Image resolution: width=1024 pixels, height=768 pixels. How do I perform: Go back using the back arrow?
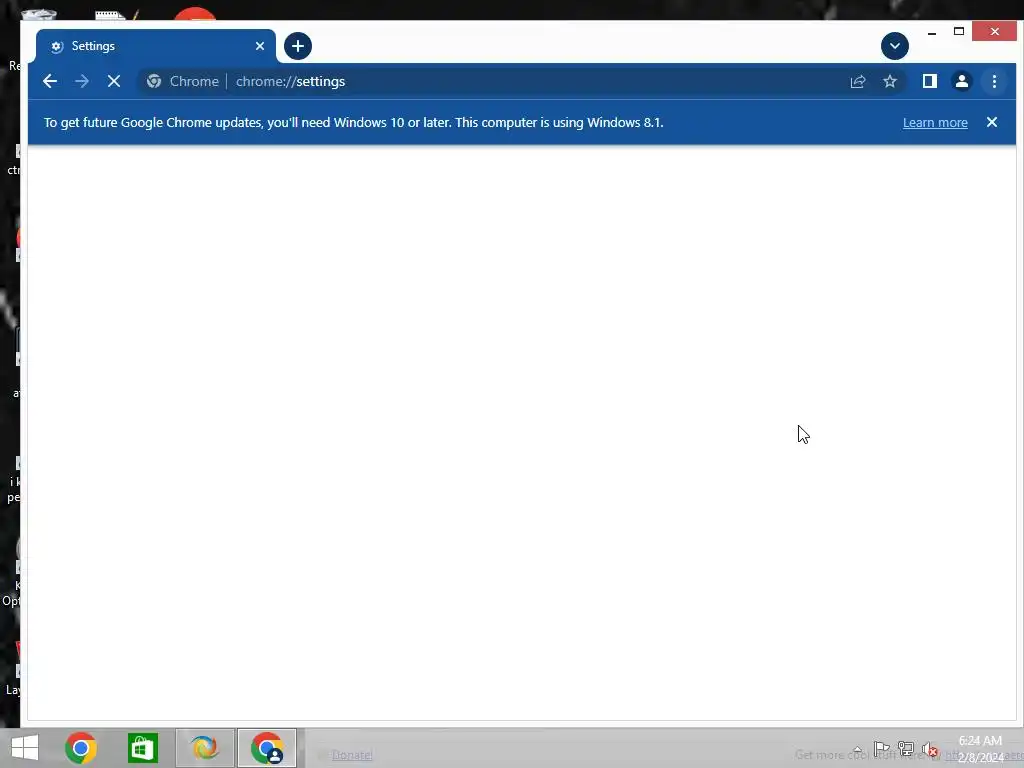[50, 81]
